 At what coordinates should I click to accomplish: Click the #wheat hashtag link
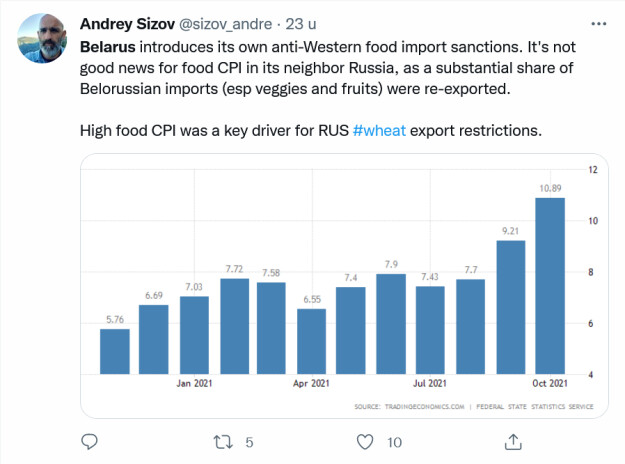pos(379,132)
